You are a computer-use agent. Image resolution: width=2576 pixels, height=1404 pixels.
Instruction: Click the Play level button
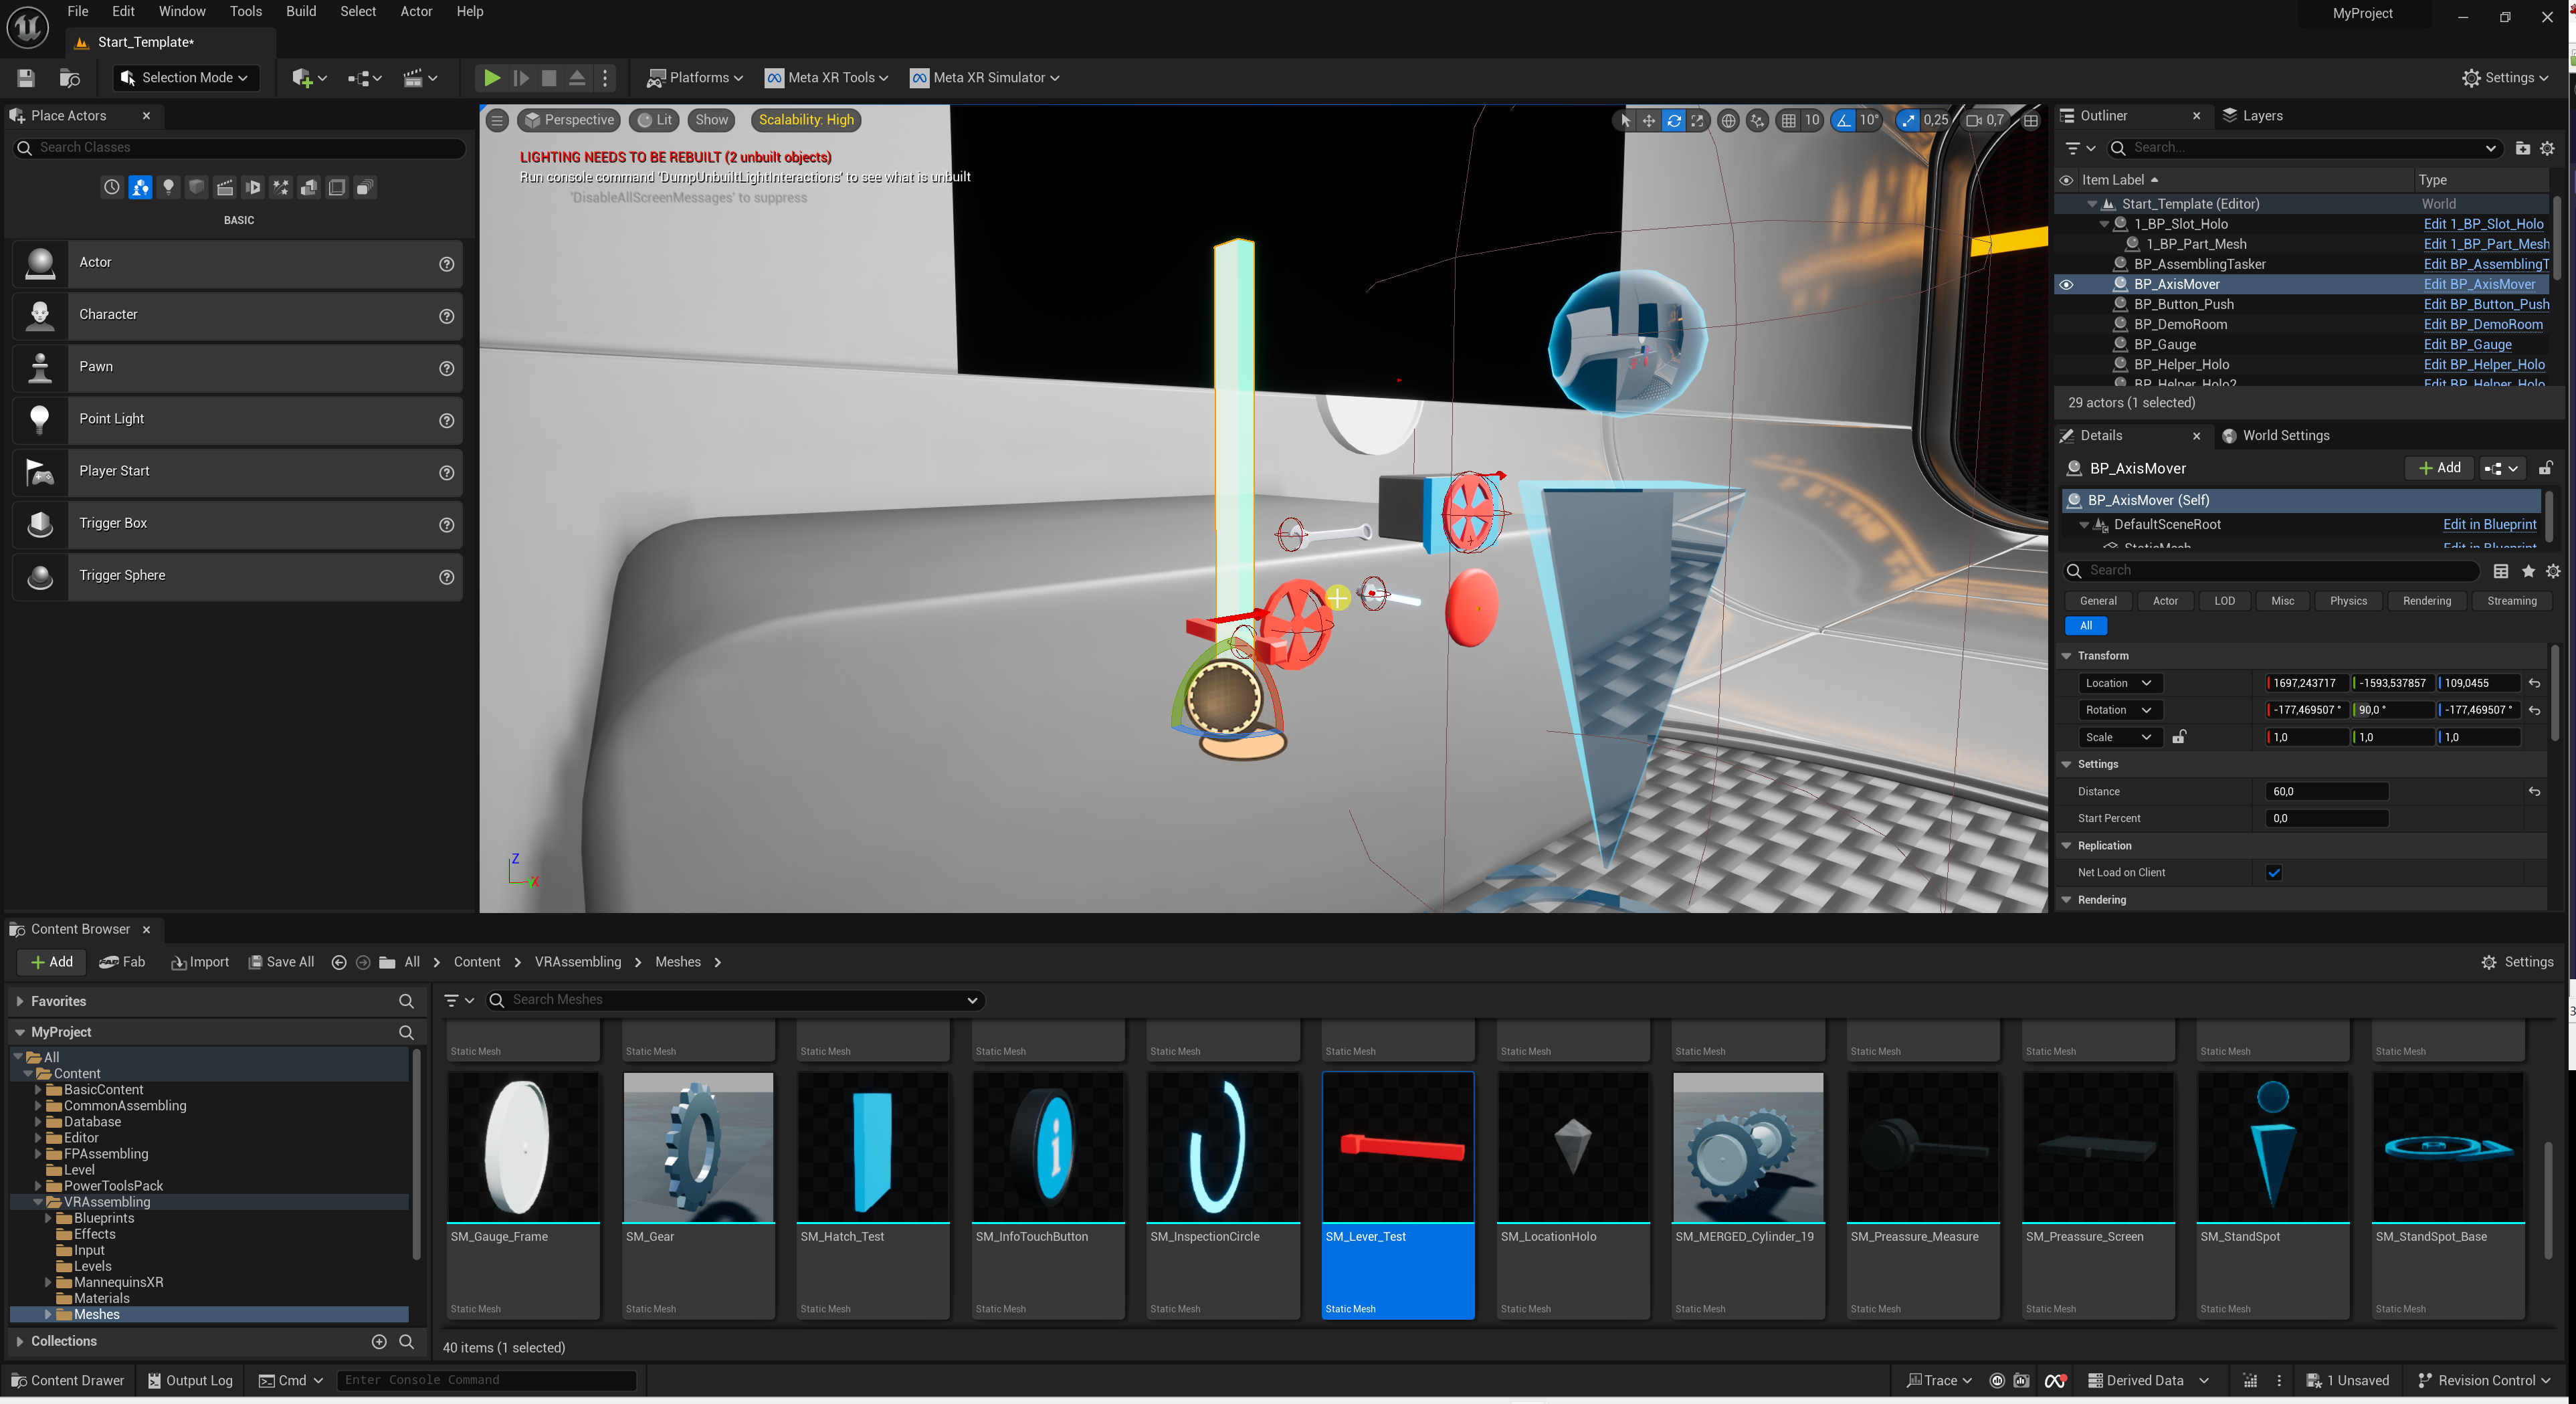click(491, 77)
